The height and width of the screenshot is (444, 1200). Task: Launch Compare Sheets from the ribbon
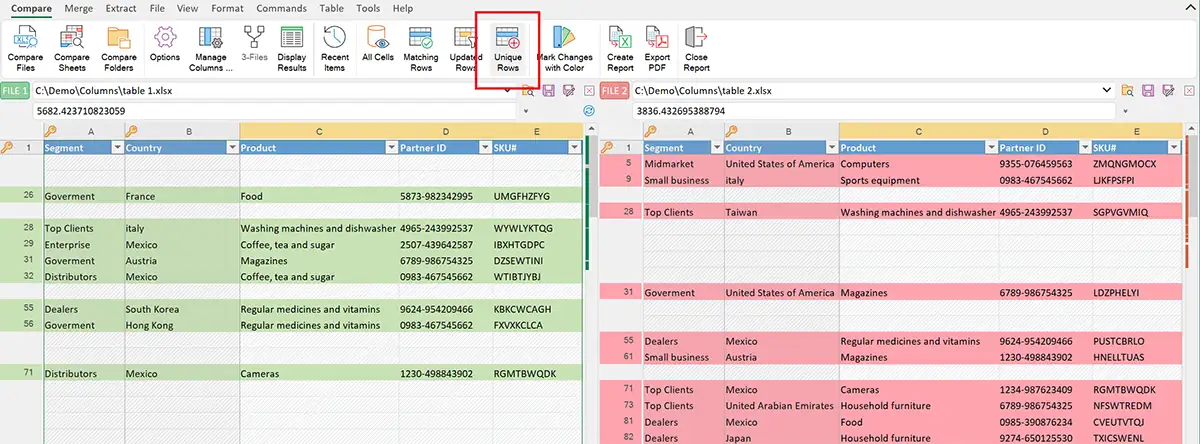(x=72, y=49)
